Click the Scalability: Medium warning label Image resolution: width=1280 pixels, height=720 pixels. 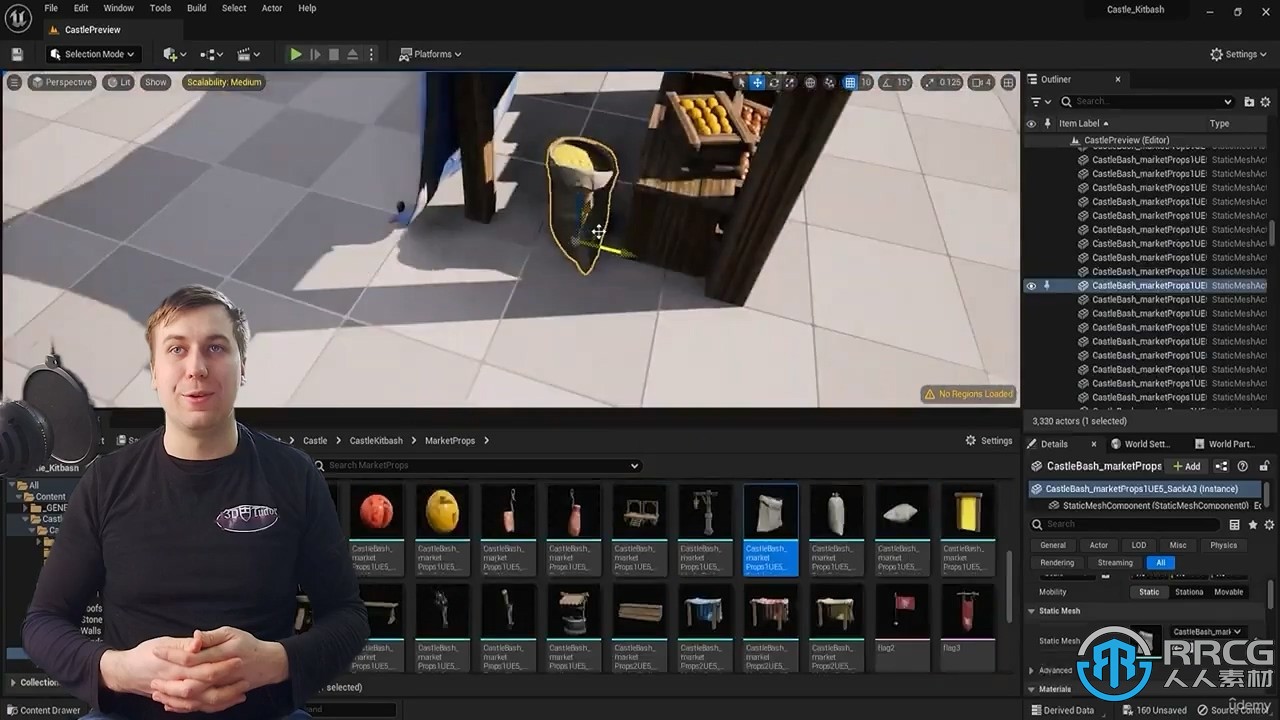[x=223, y=82]
